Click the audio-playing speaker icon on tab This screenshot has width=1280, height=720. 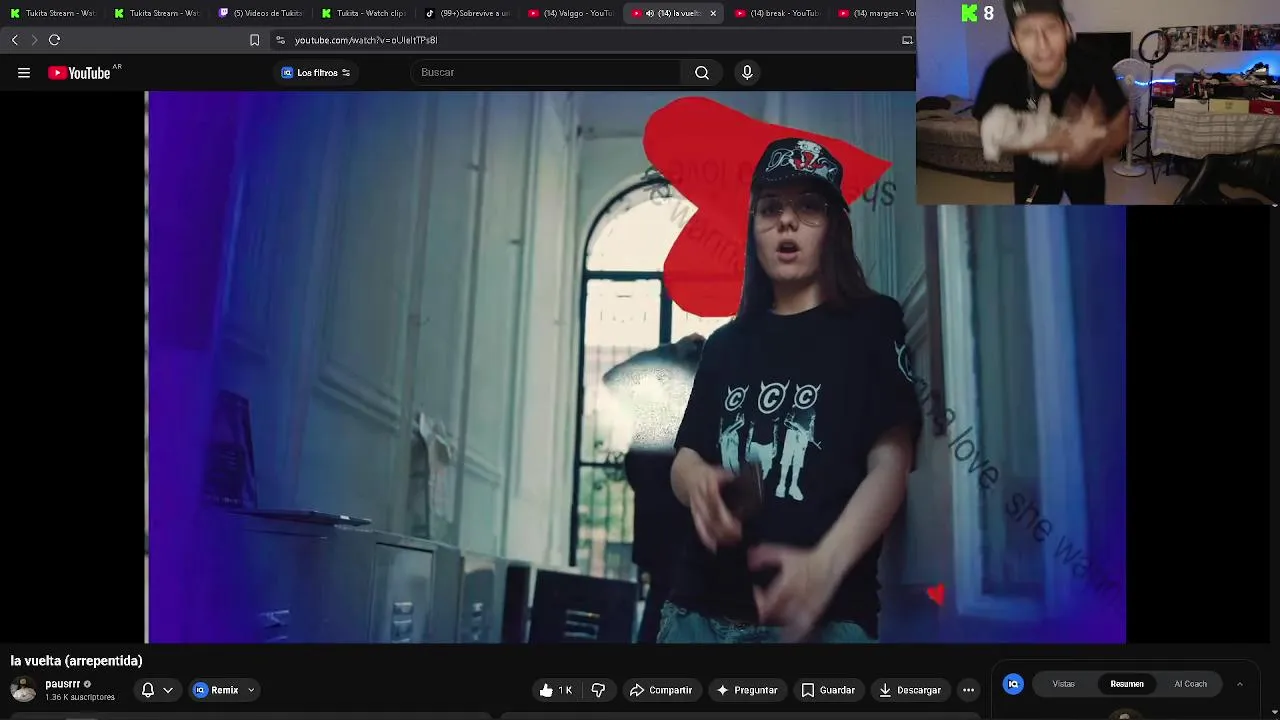(x=650, y=13)
